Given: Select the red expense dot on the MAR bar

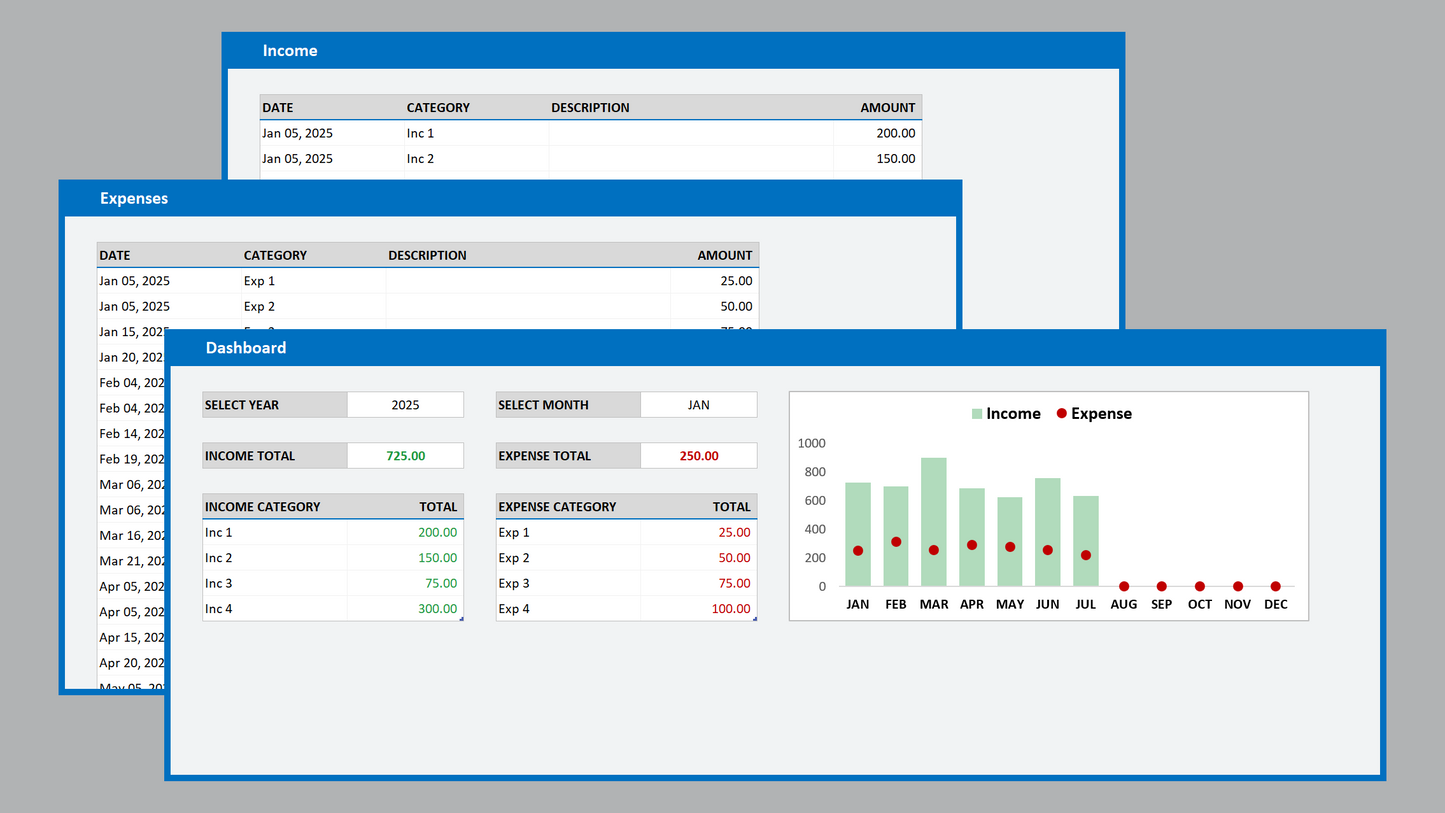Looking at the screenshot, I should (934, 550).
